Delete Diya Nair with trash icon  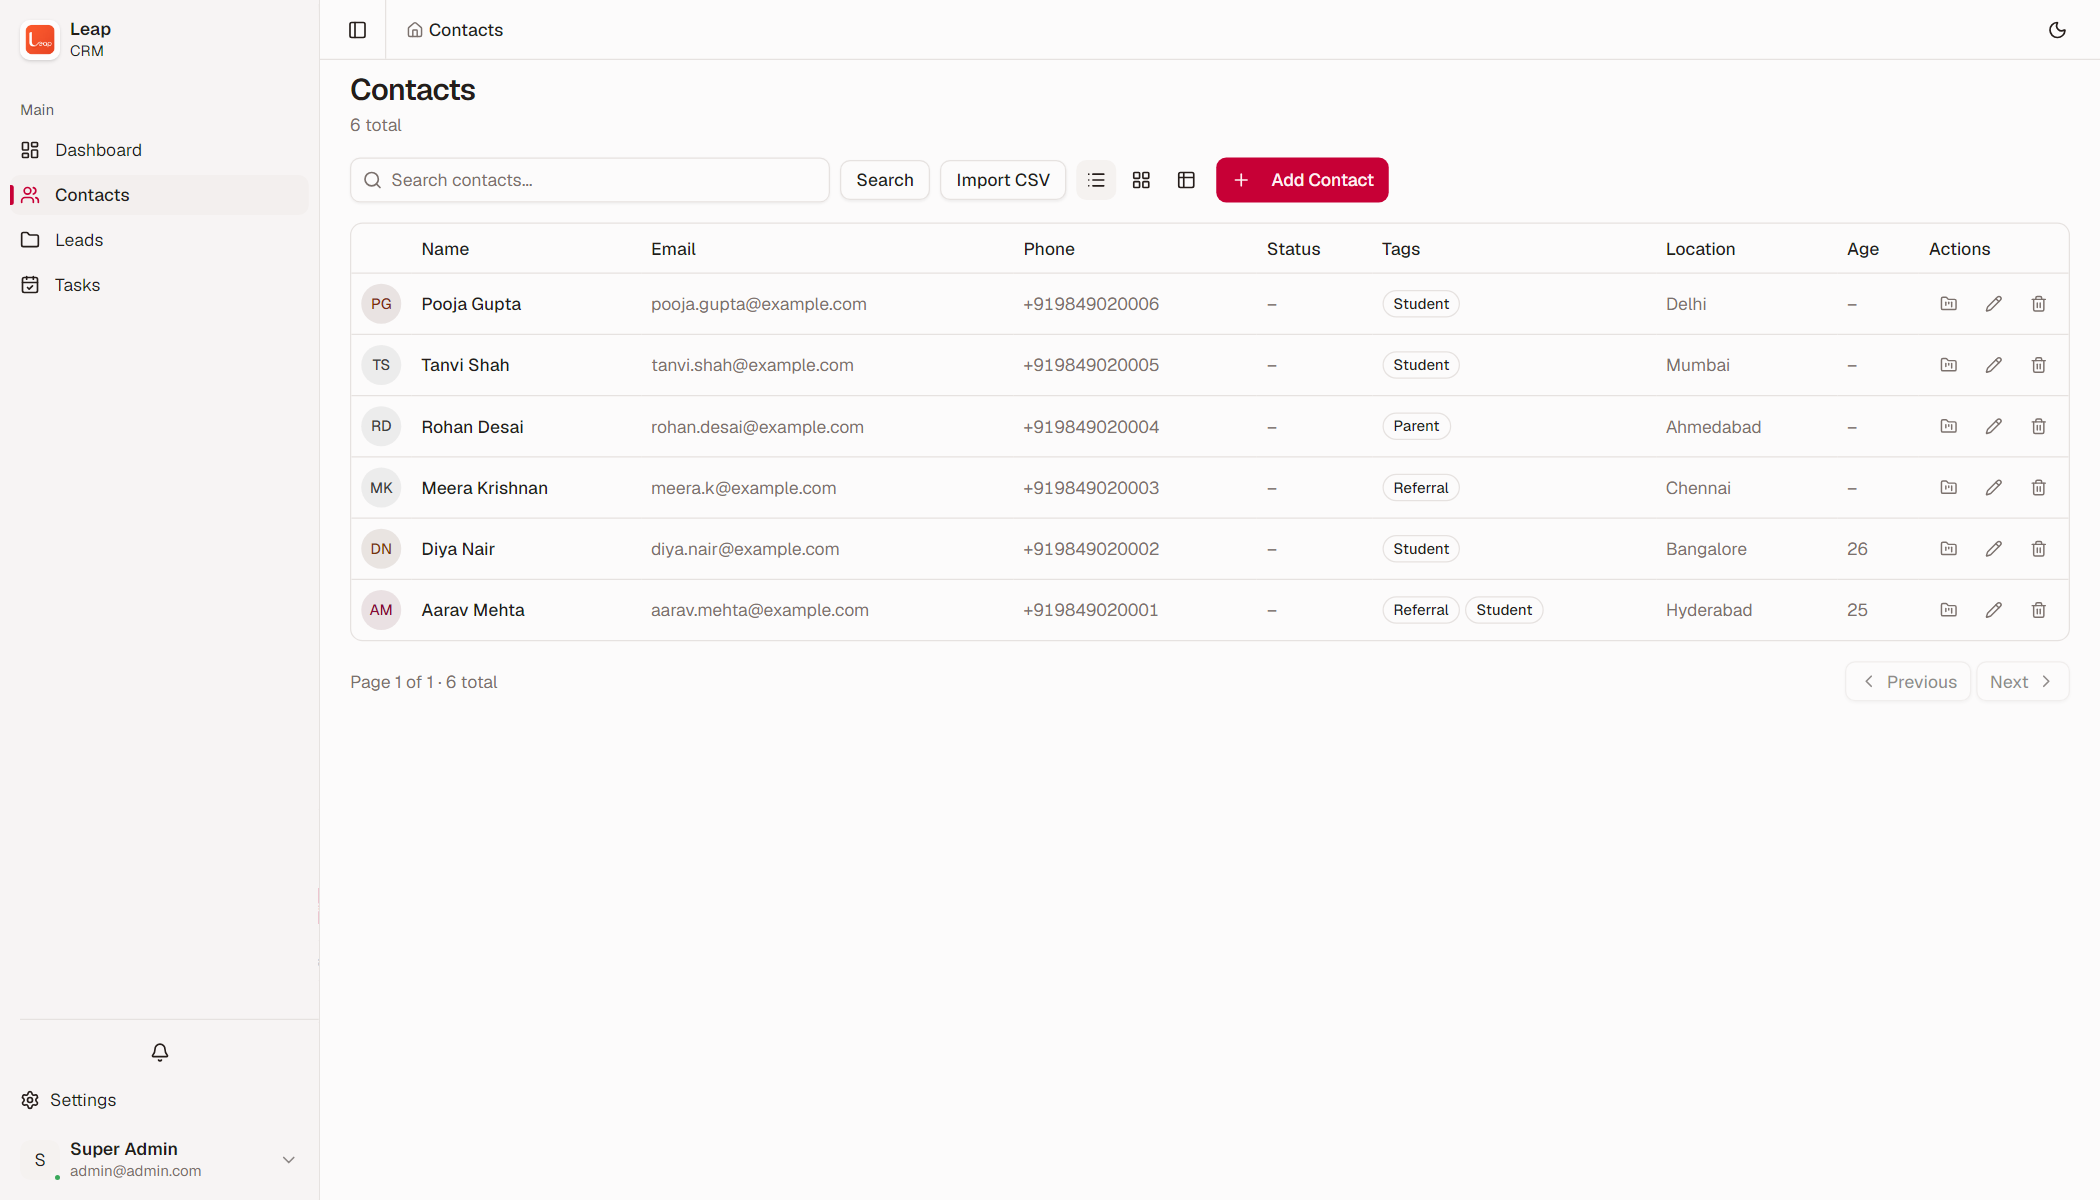2038,549
